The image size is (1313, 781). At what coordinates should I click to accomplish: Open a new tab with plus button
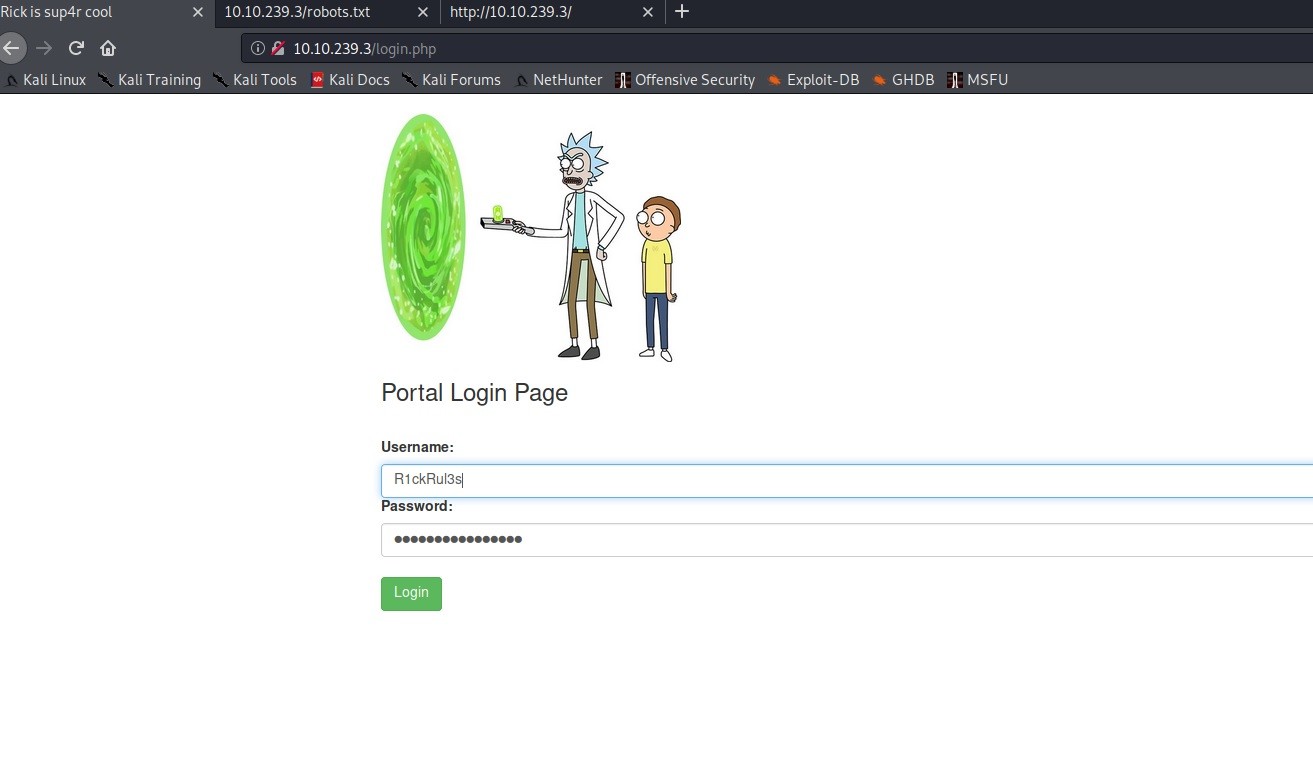pos(682,12)
